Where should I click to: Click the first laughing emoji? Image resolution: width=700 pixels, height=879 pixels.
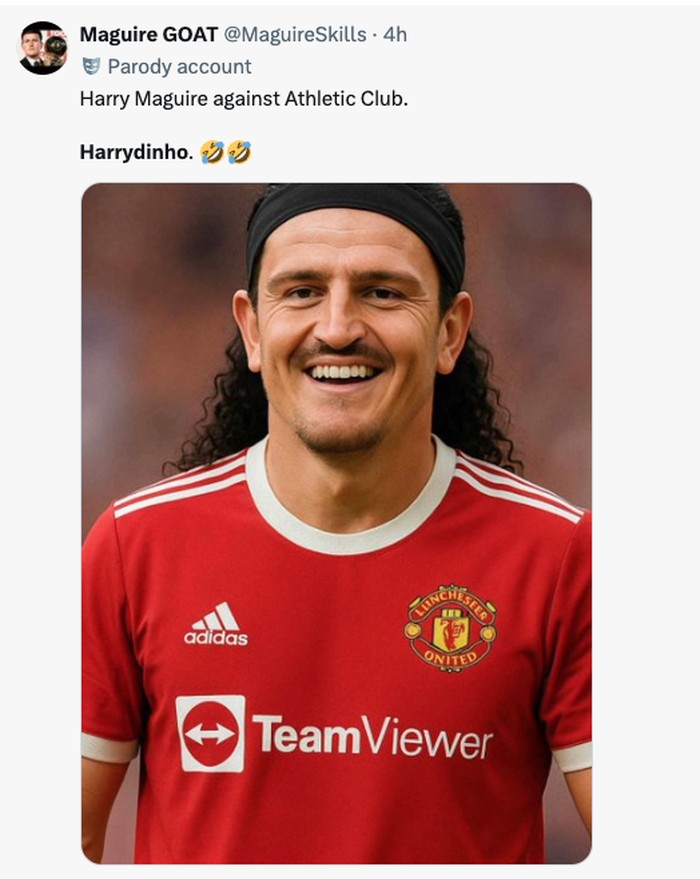click(x=211, y=152)
